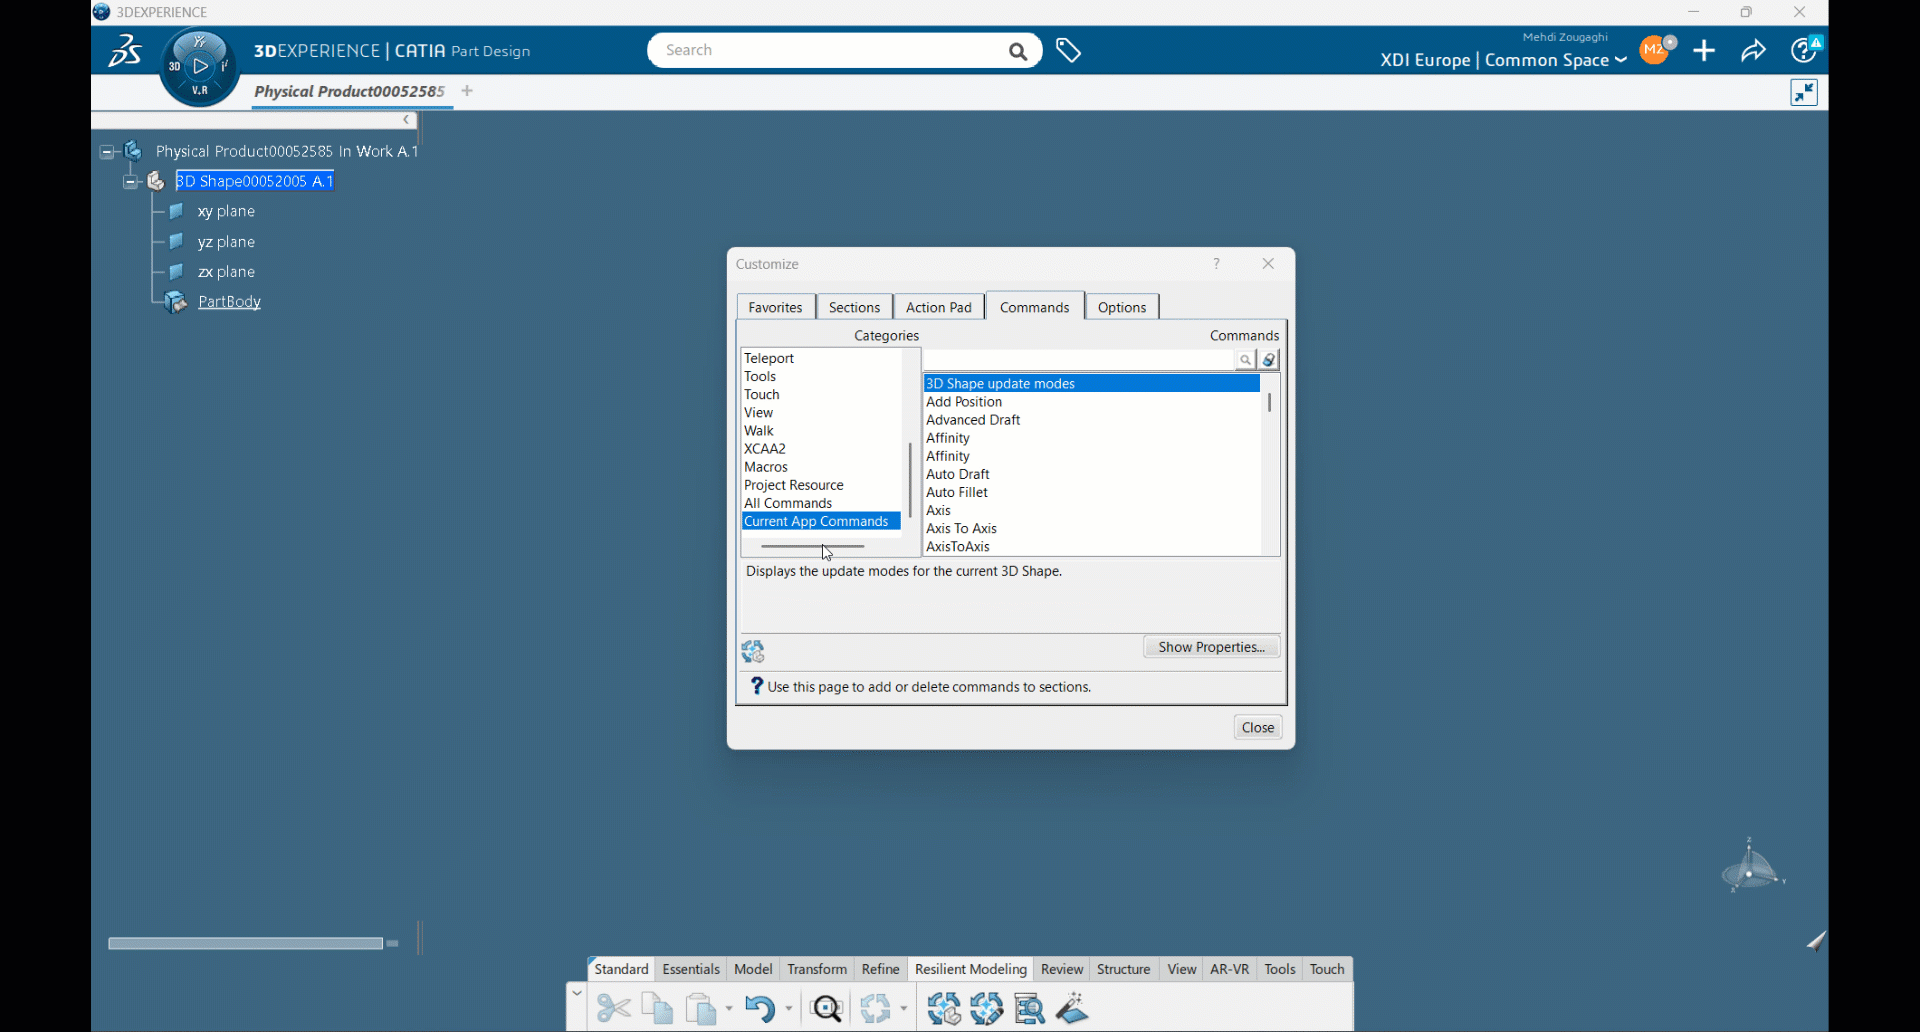
Task: Click the Cut scissors icon
Action: (x=613, y=1008)
